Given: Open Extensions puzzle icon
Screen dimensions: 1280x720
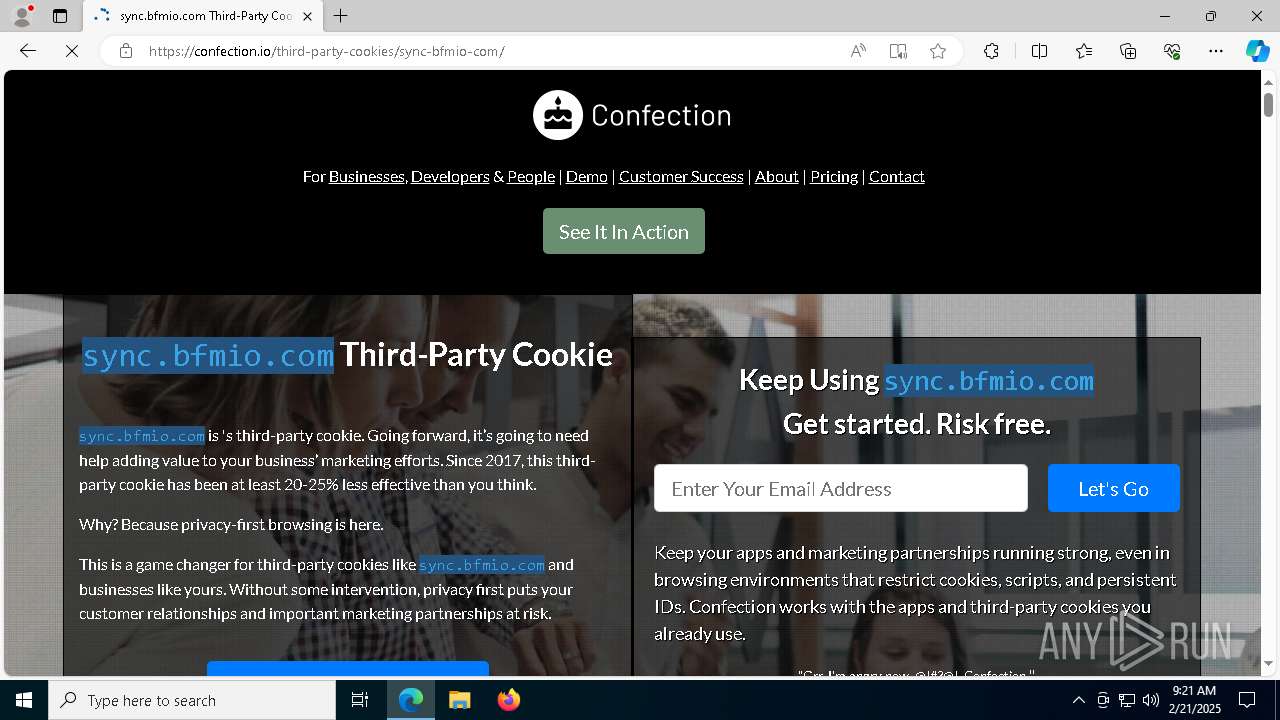Looking at the screenshot, I should click(991, 51).
